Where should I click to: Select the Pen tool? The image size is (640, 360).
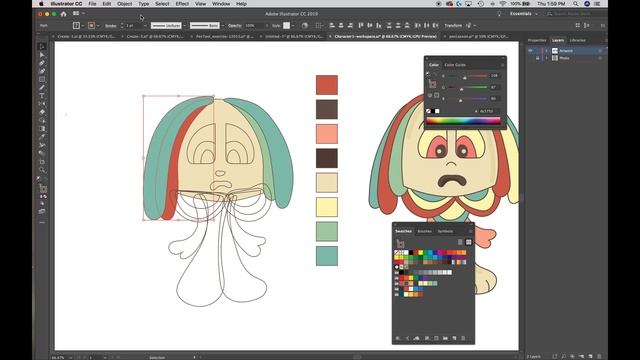[x=42, y=63]
